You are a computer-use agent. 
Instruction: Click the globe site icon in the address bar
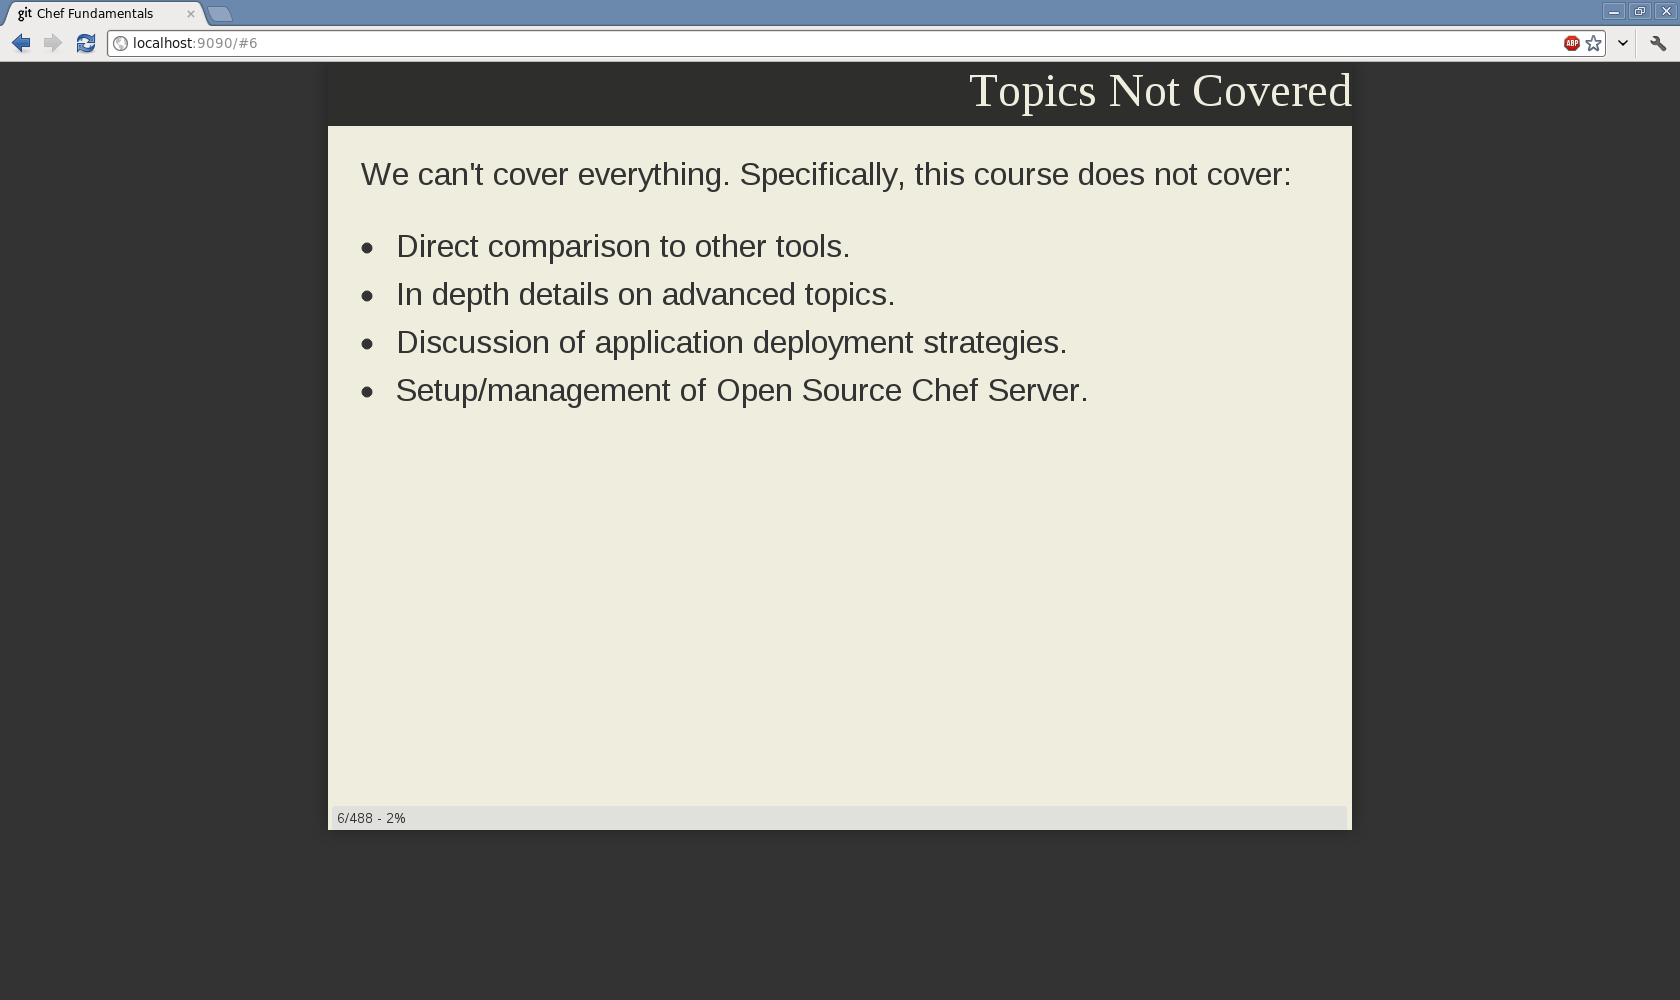coord(120,43)
